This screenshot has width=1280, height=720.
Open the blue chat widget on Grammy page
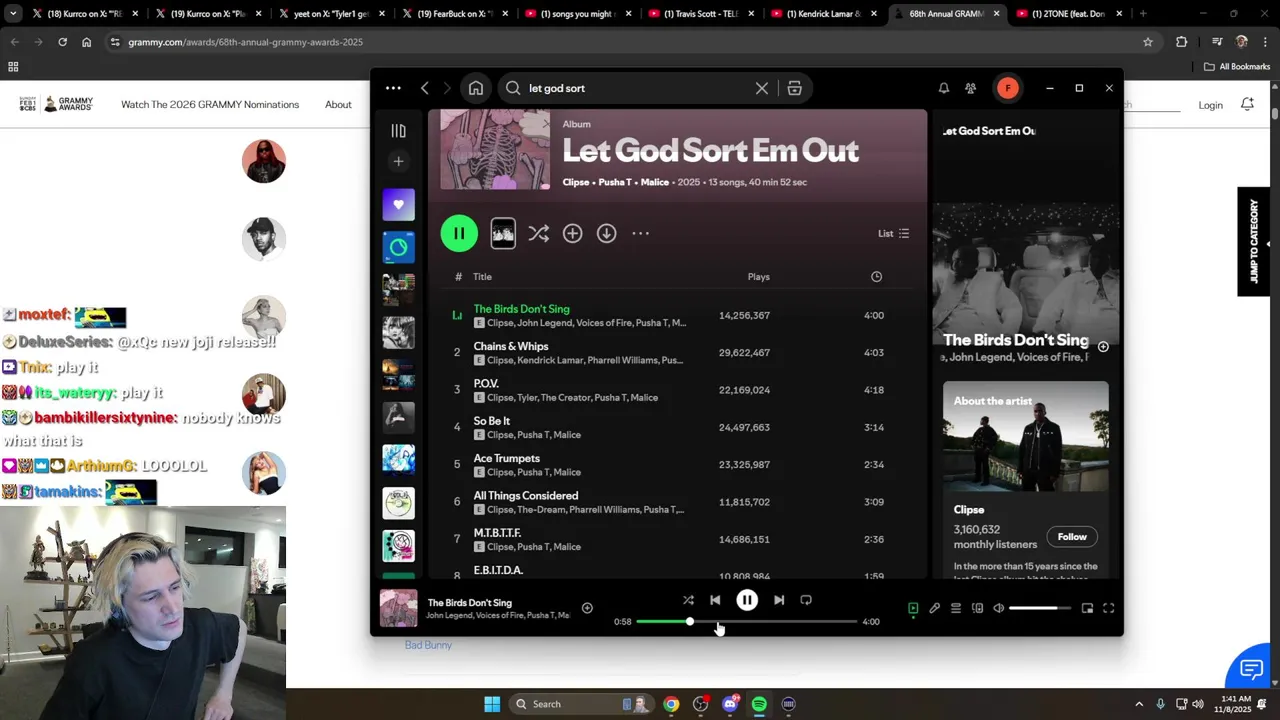pyautogui.click(x=1251, y=668)
